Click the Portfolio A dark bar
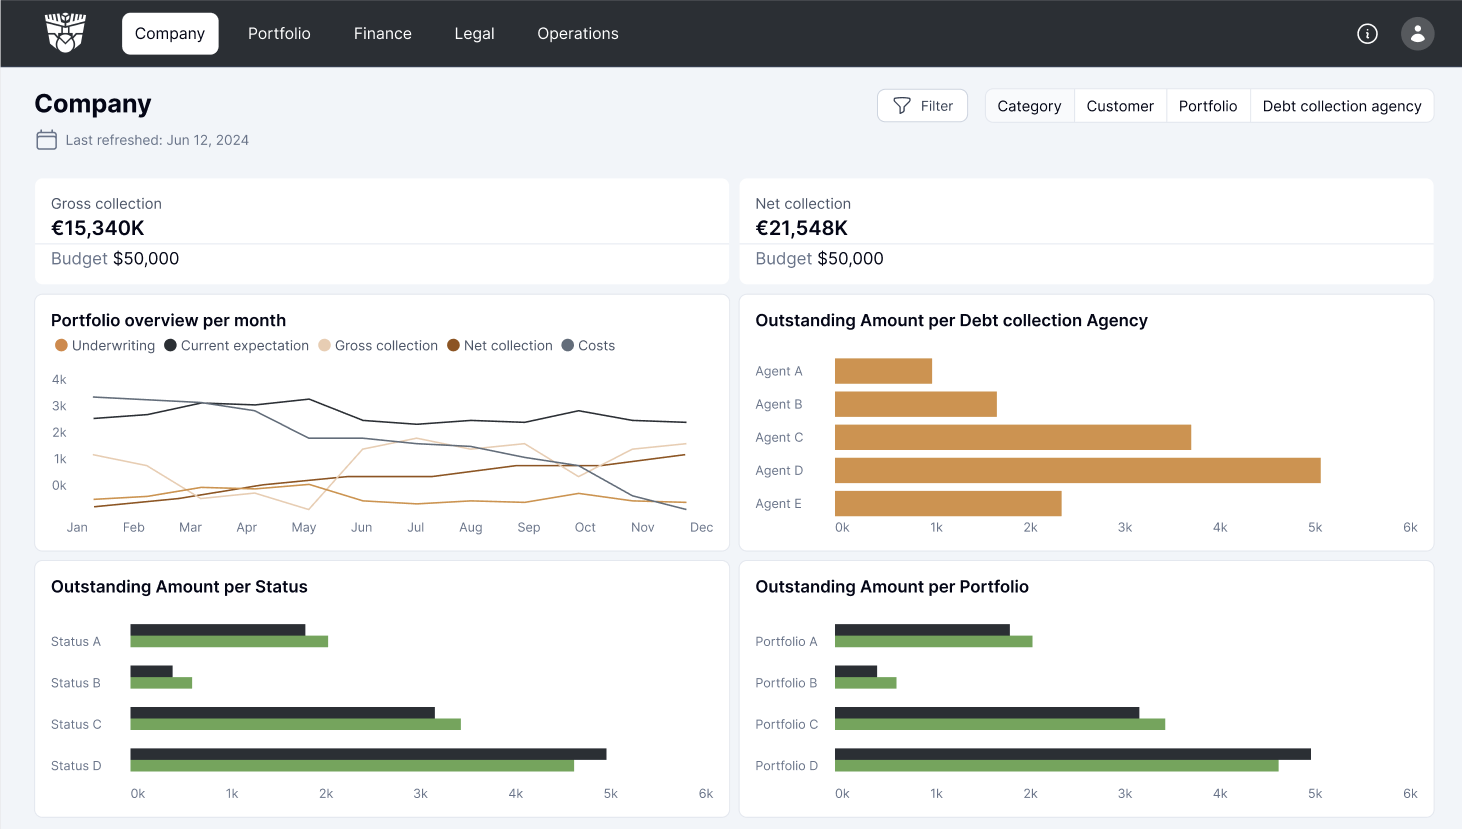 (x=922, y=630)
